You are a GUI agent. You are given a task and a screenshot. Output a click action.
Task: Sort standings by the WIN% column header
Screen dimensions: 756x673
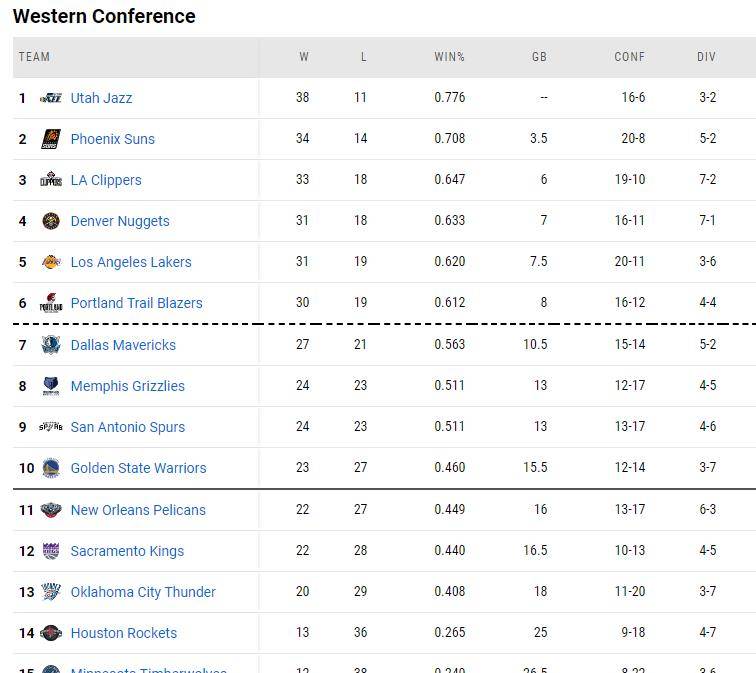(449, 57)
